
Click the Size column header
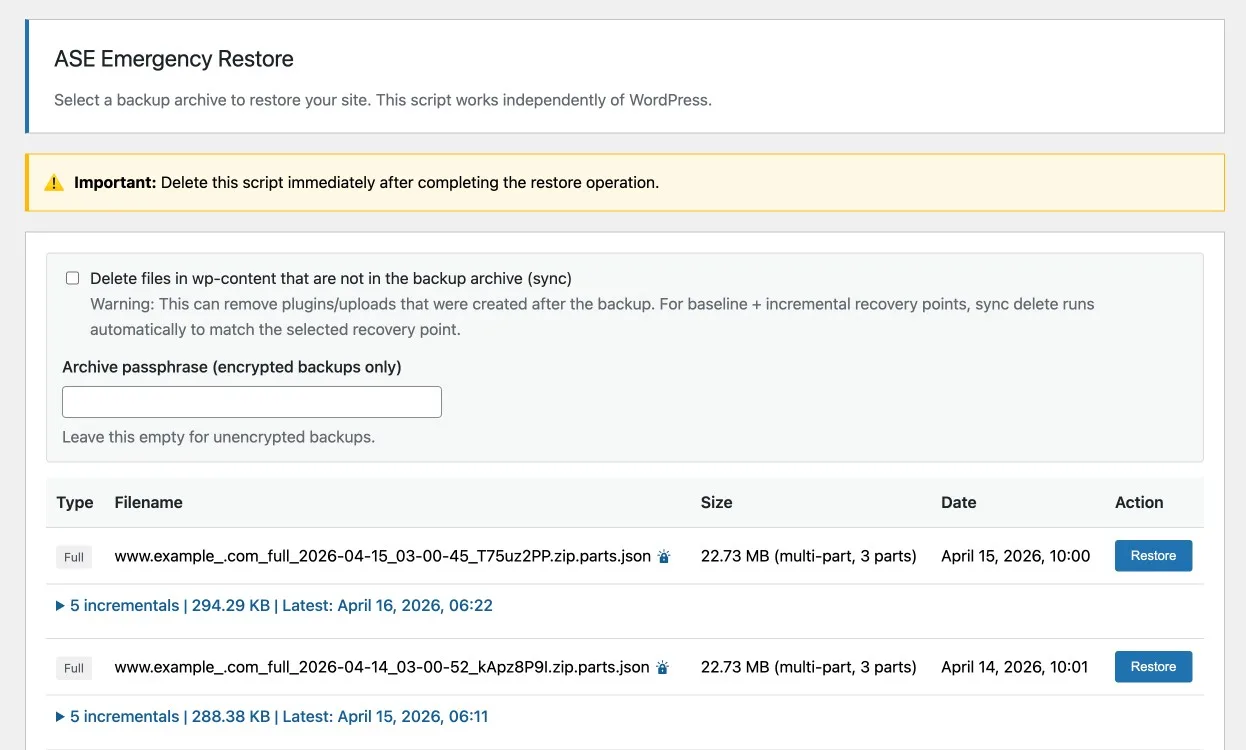(x=716, y=502)
